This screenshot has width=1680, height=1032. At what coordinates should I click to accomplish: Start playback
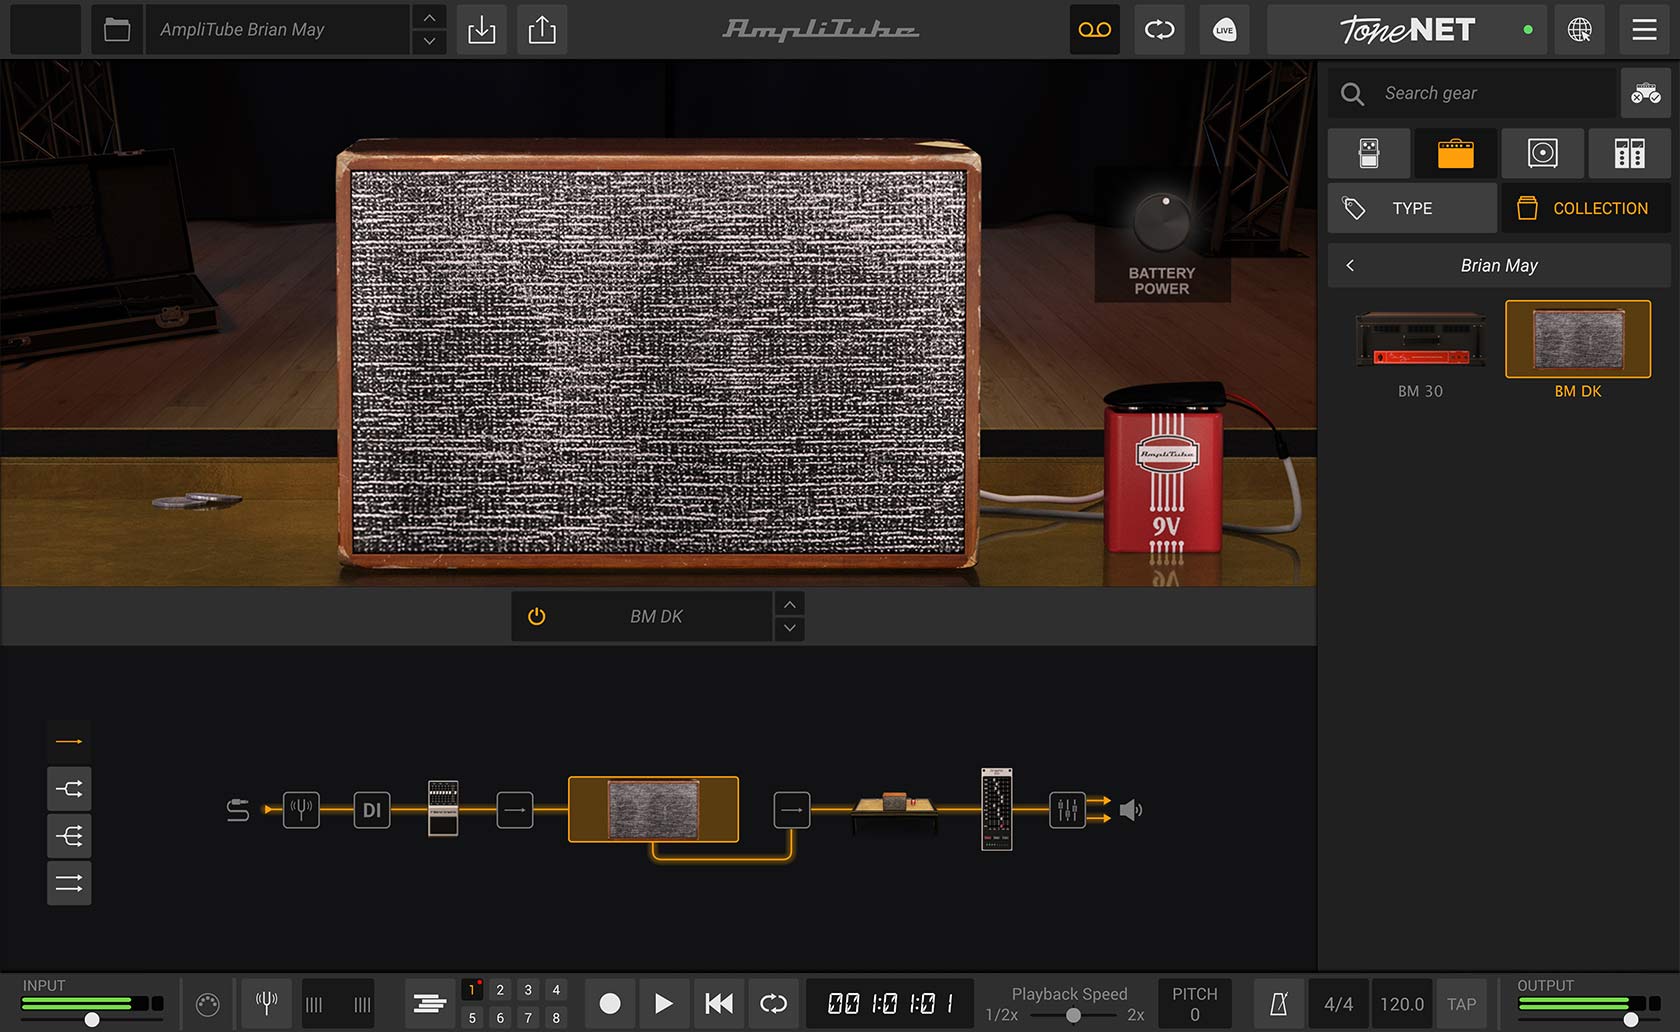[x=663, y=1003]
